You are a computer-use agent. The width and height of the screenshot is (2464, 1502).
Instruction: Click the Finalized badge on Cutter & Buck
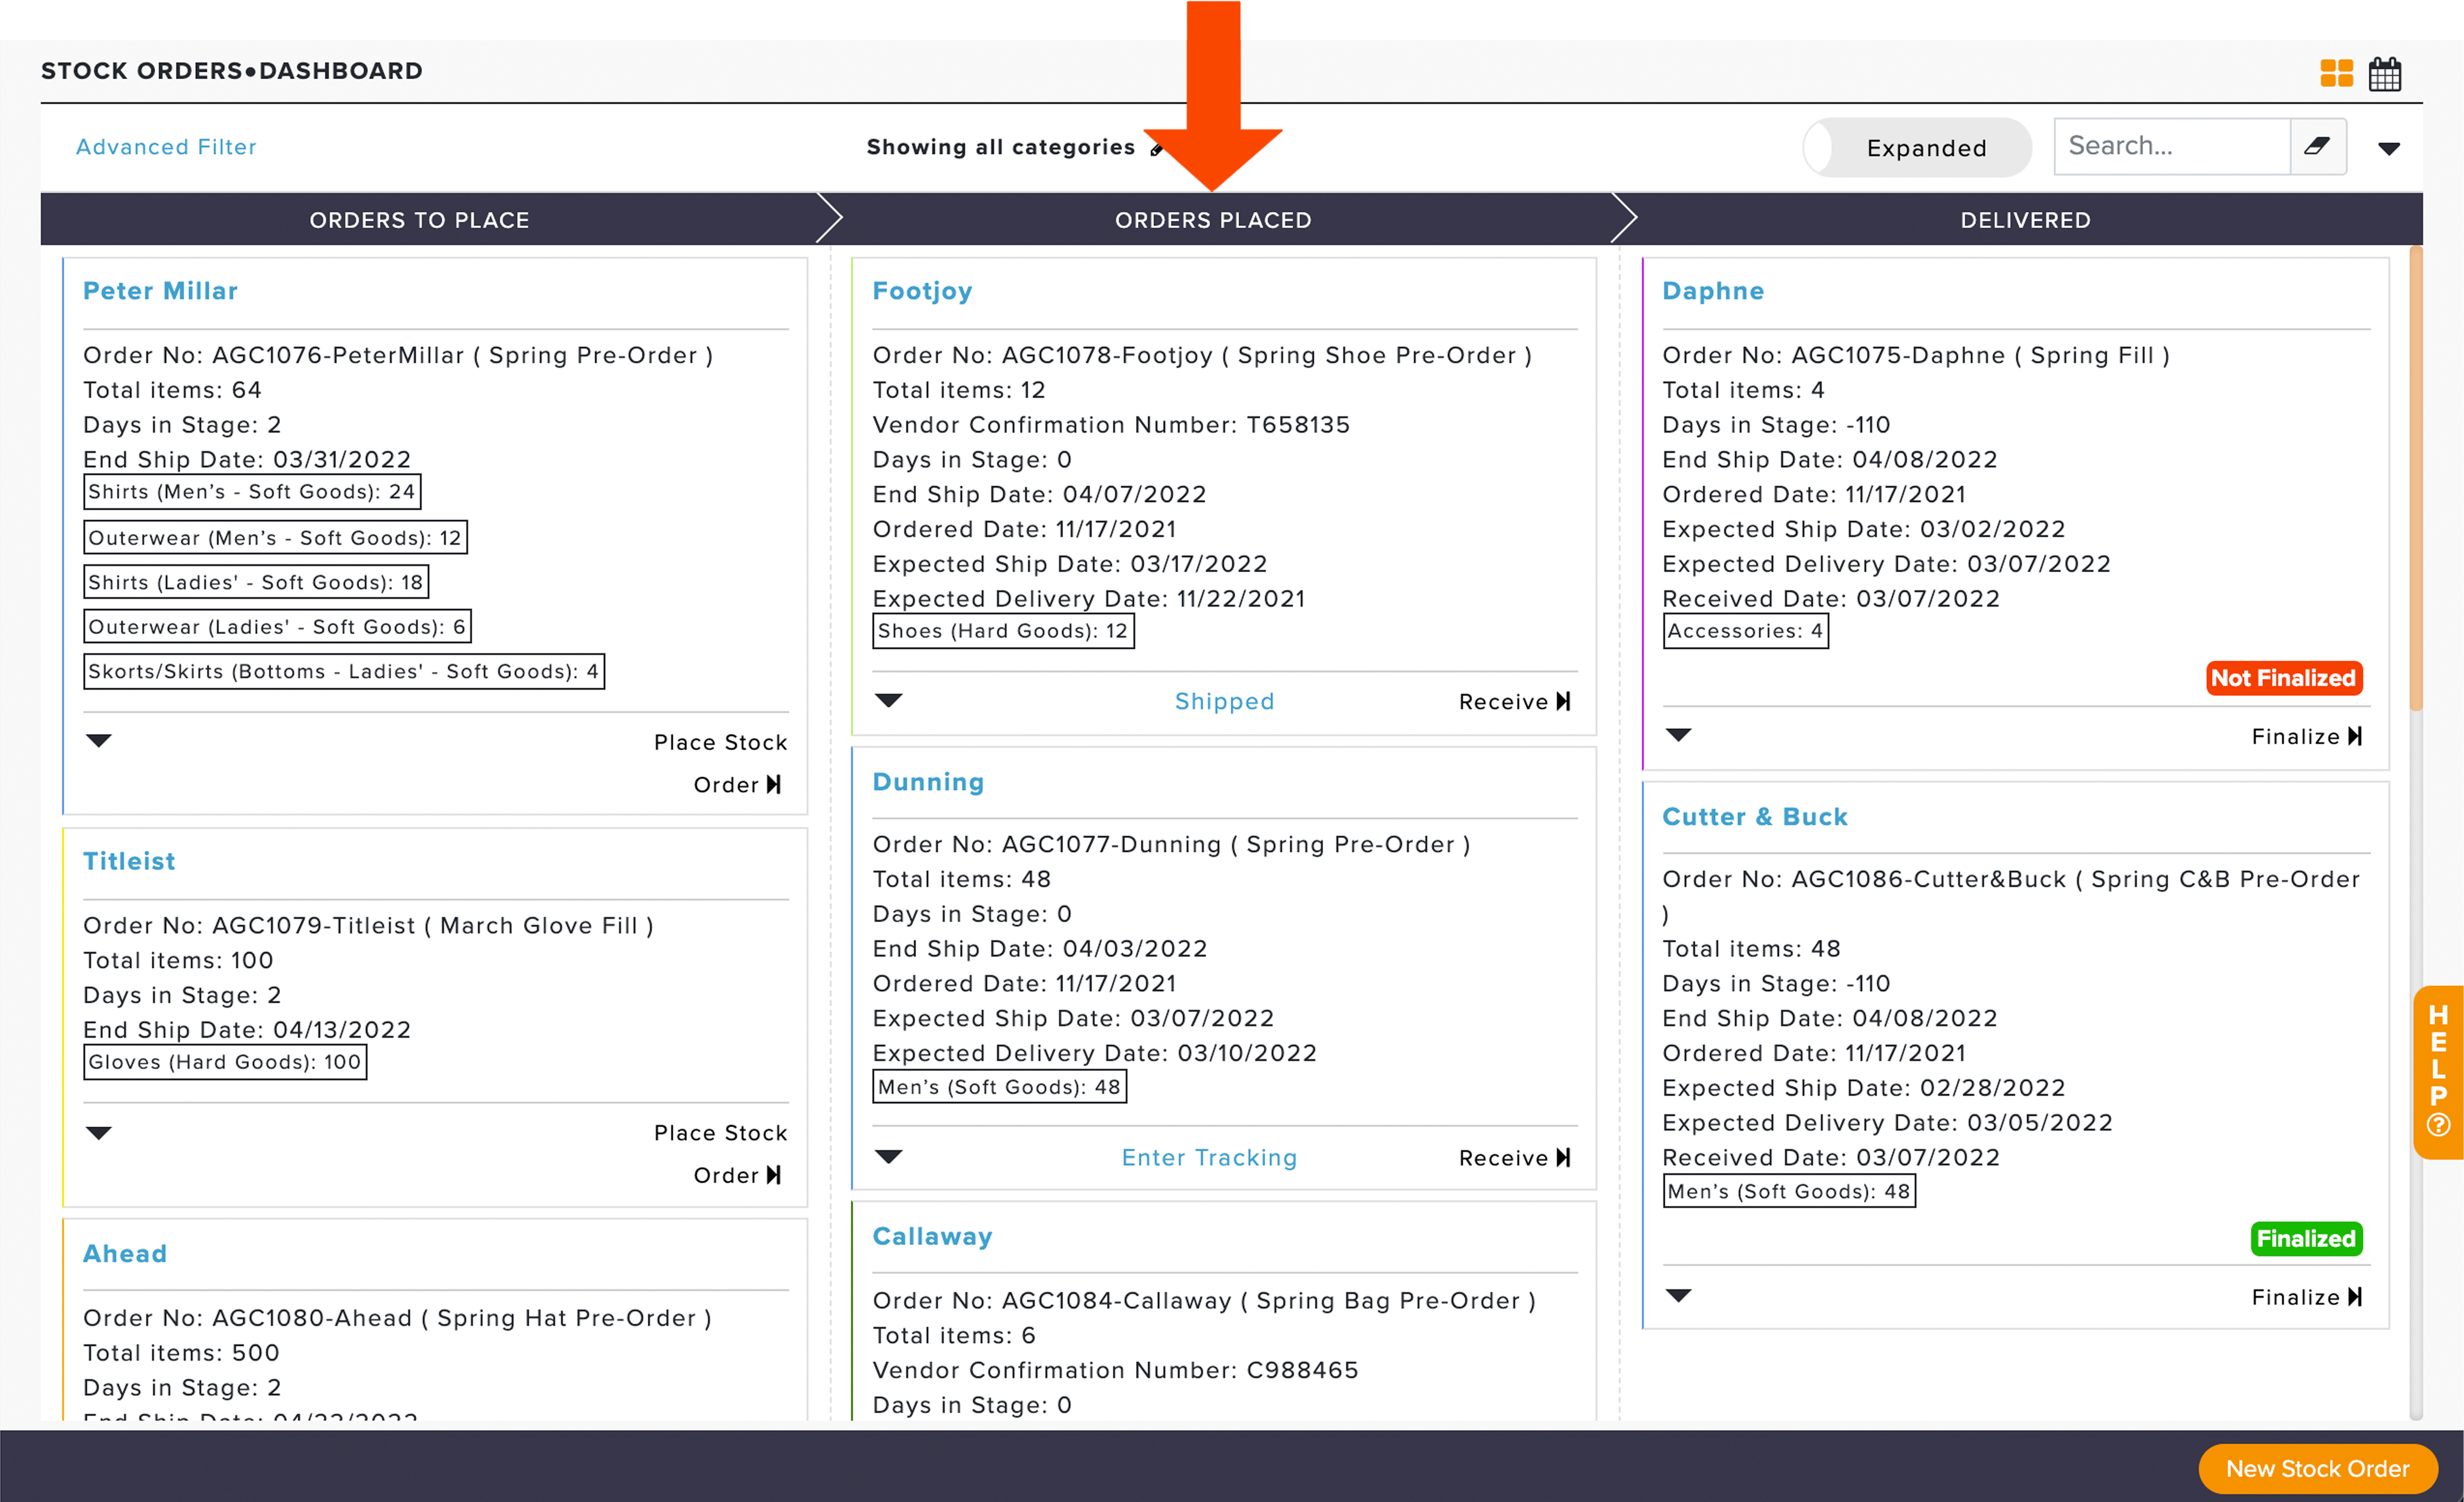(2306, 1238)
